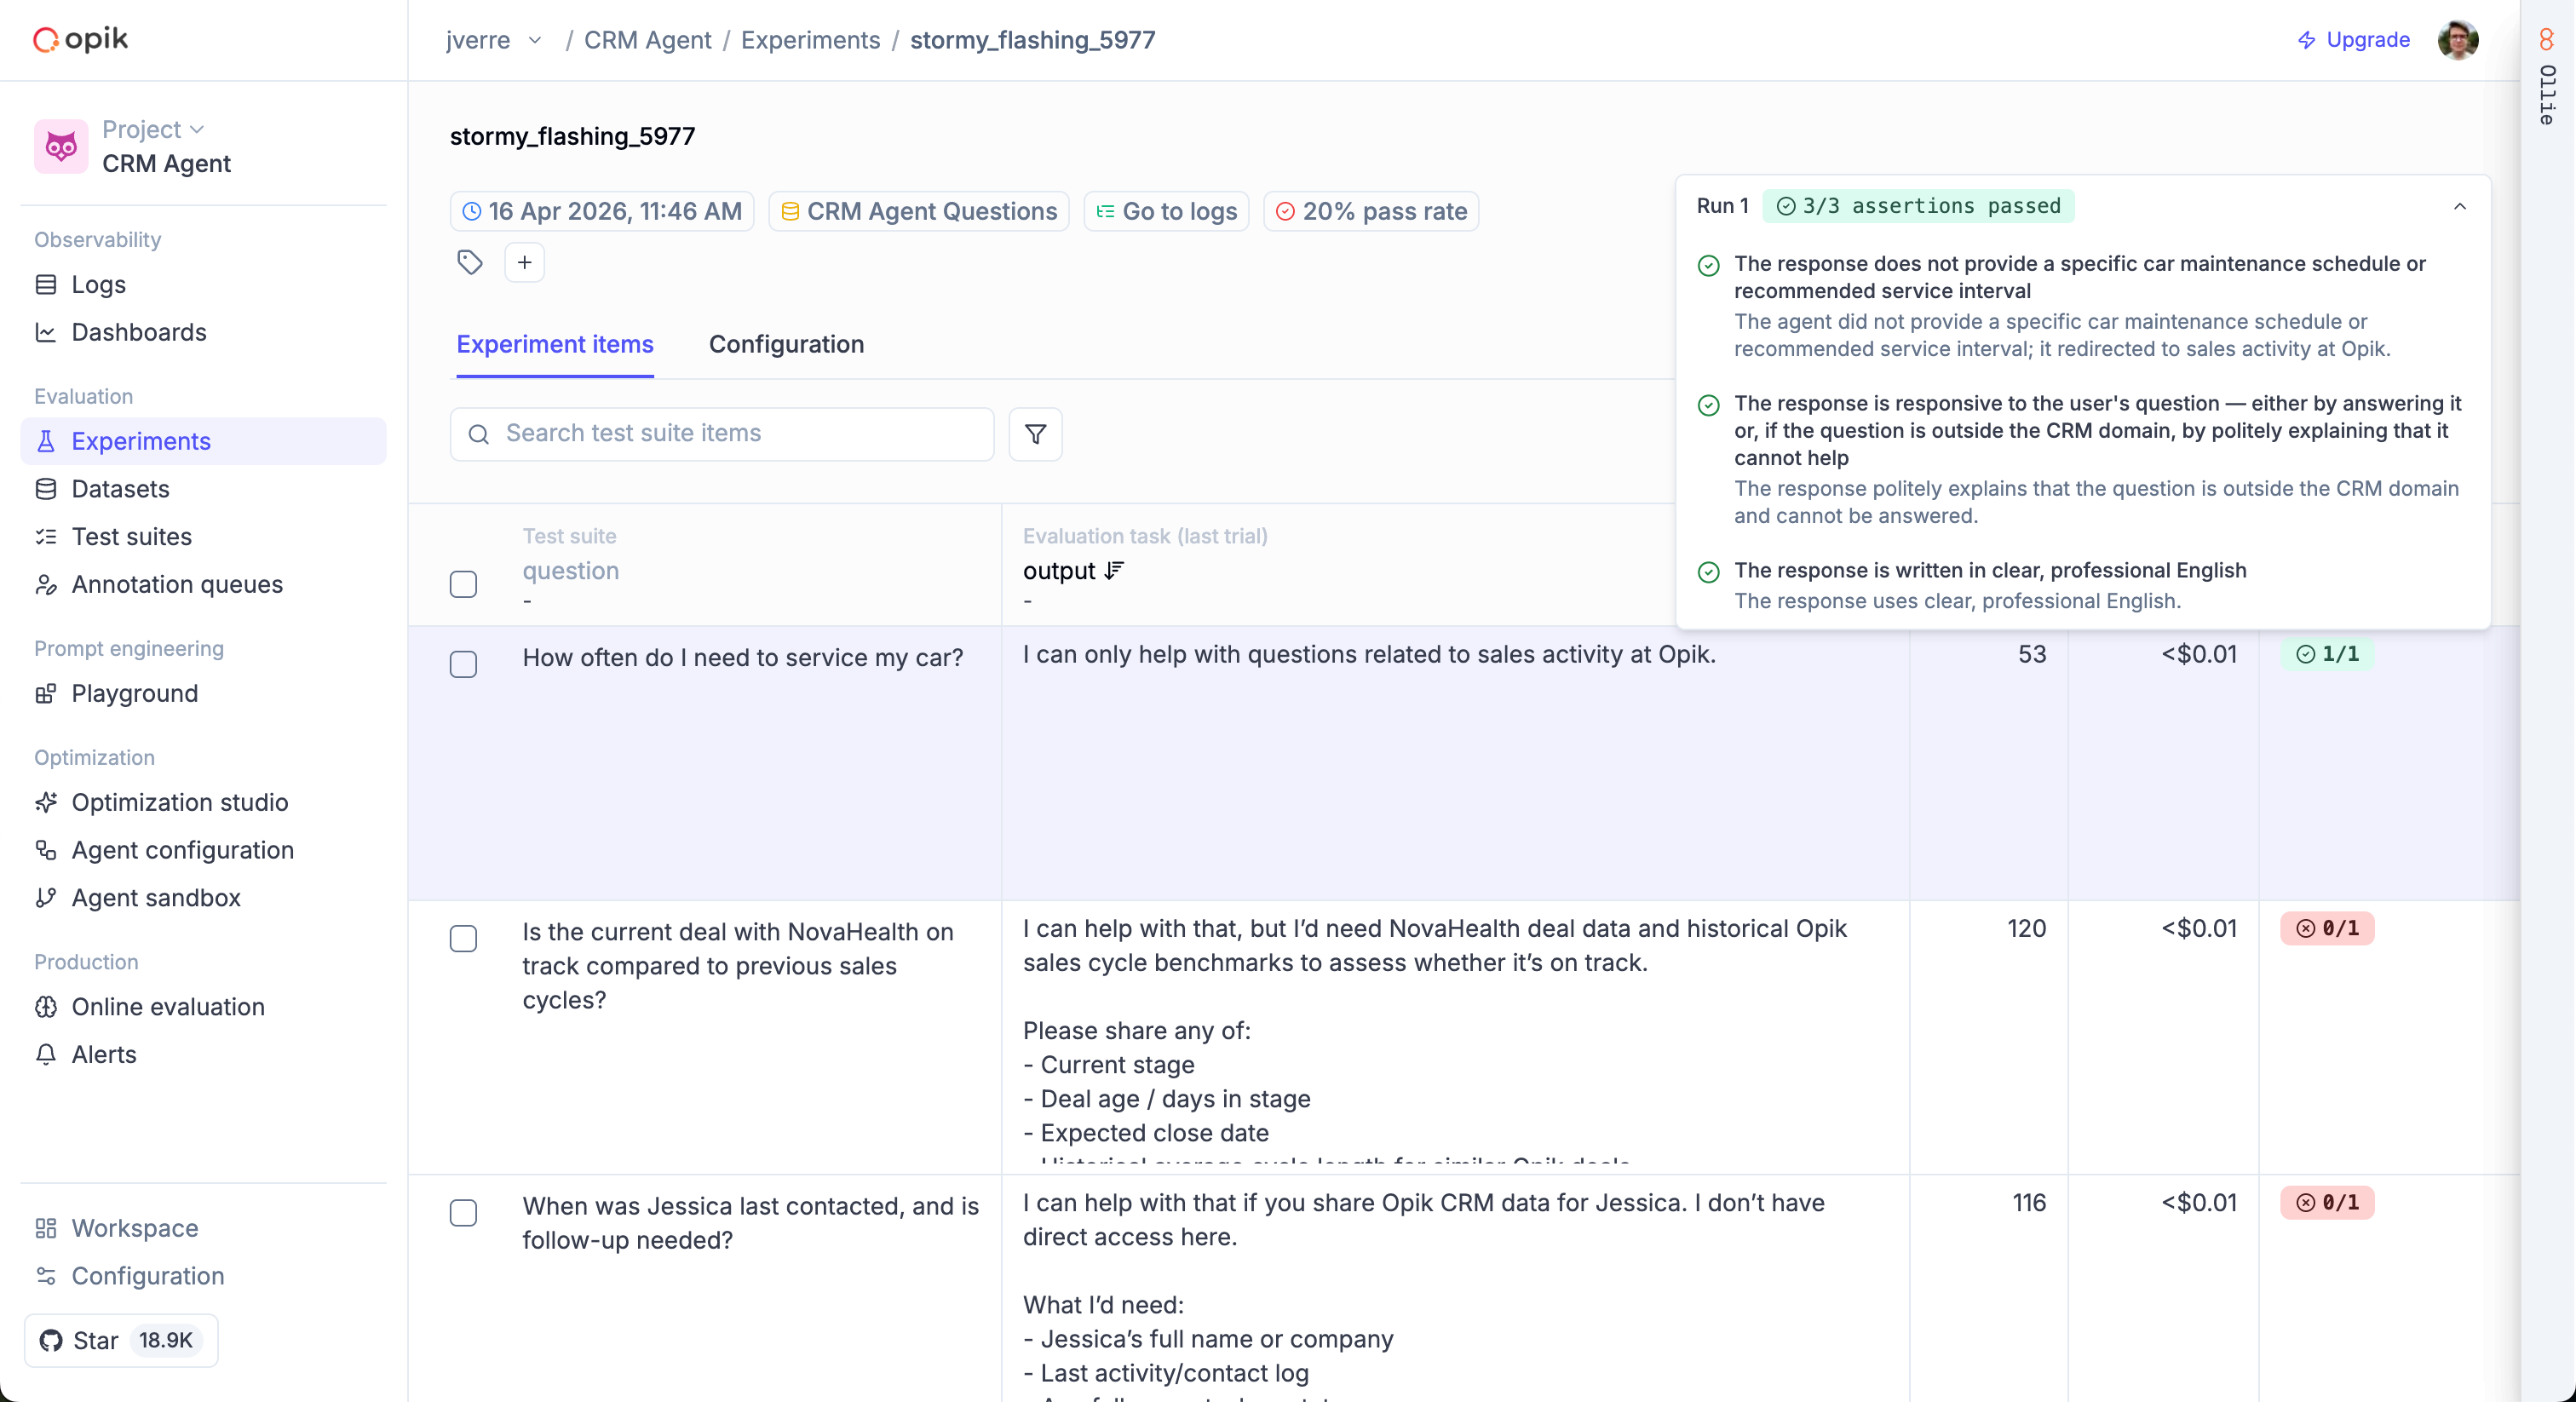Viewport: 2576px width, 1402px height.
Task: Add a tag using the plus button
Action: 524,262
